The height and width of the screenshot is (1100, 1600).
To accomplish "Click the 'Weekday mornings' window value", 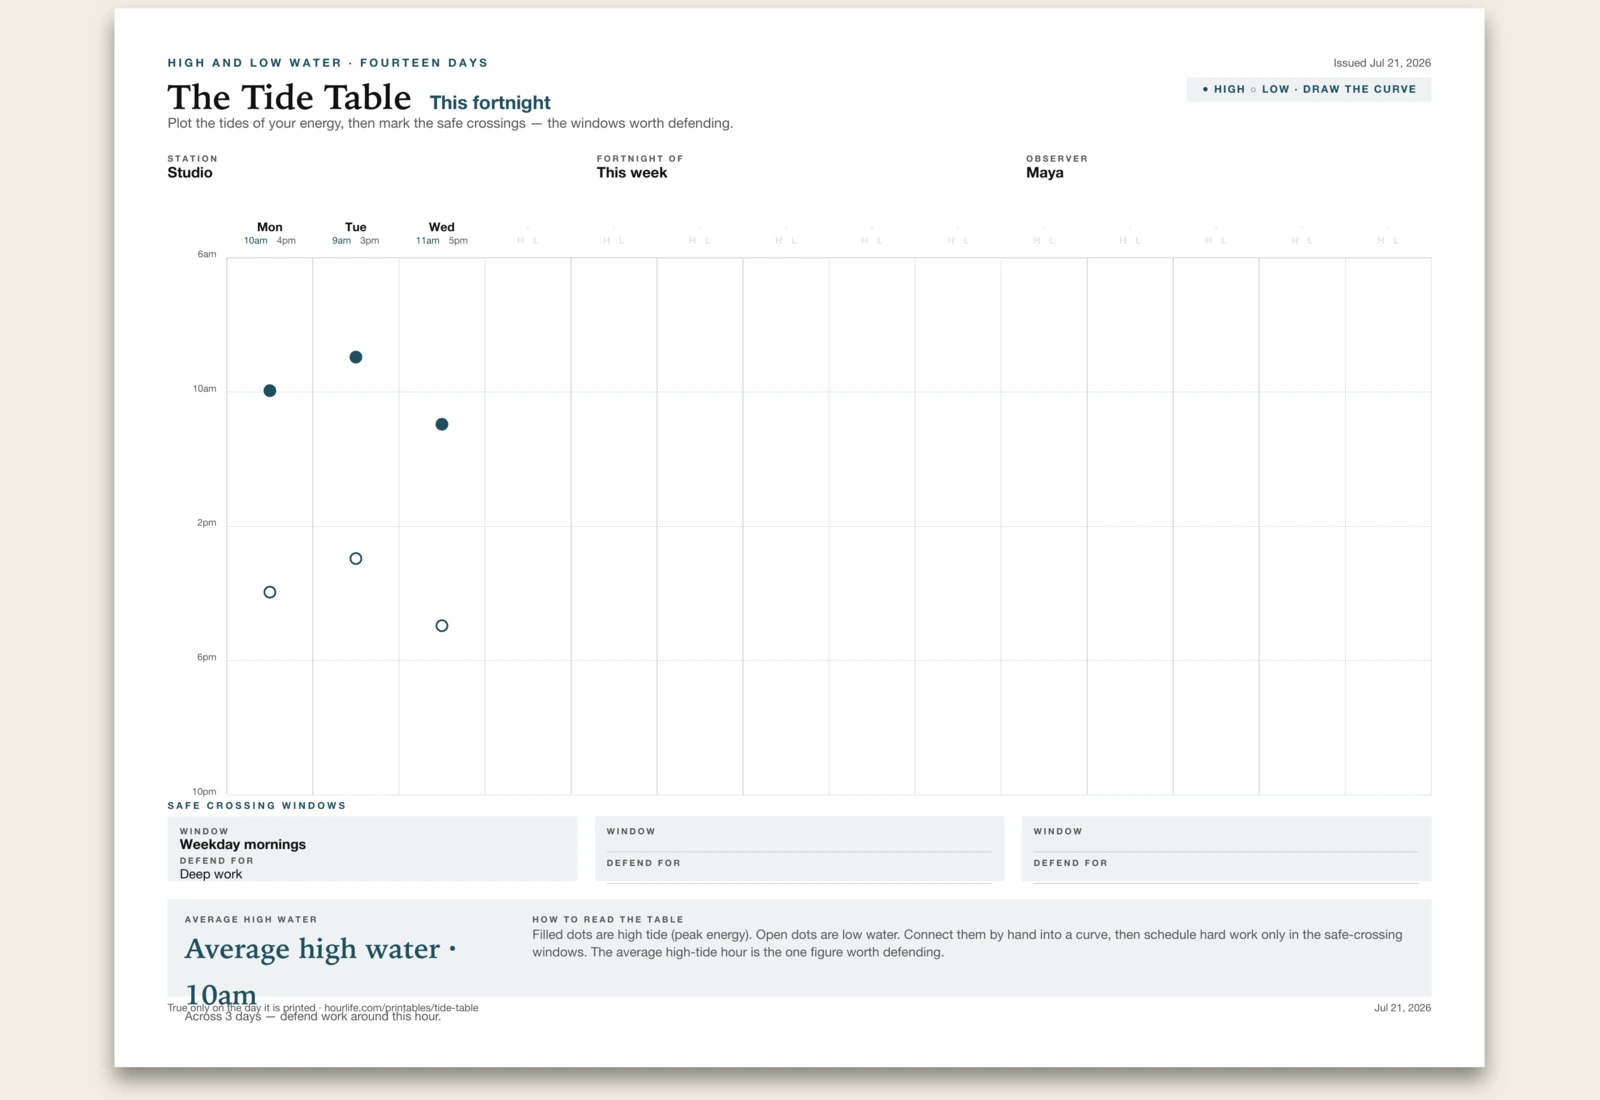I will [243, 845].
